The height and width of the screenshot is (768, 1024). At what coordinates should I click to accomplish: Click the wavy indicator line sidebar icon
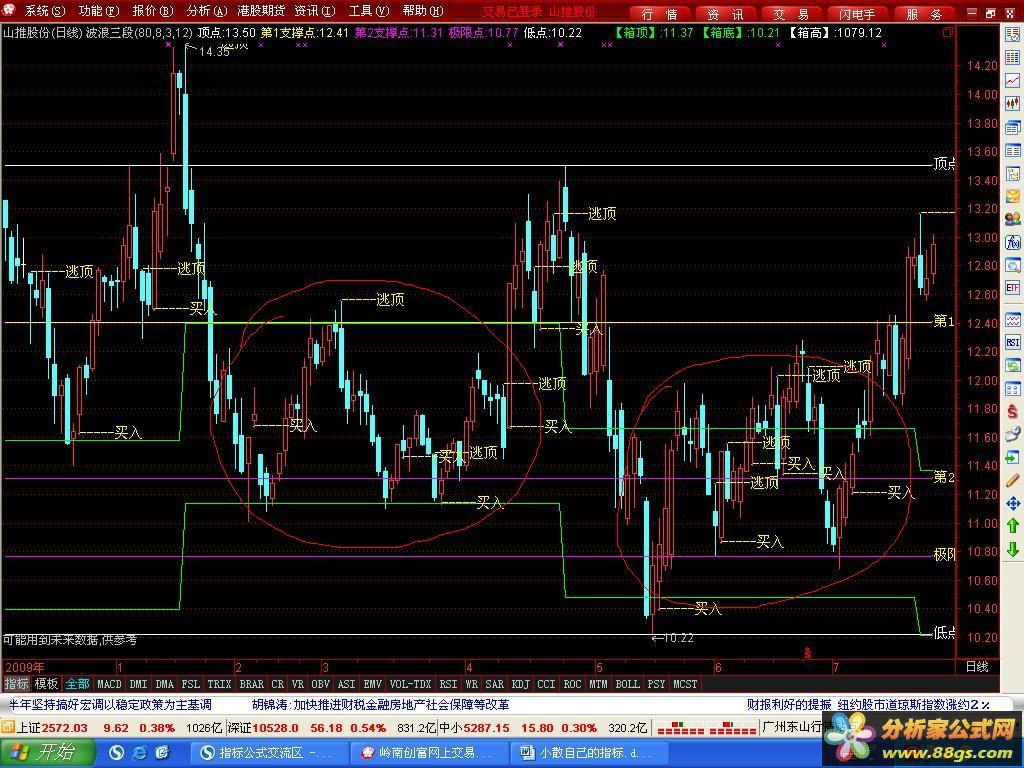click(1012, 320)
